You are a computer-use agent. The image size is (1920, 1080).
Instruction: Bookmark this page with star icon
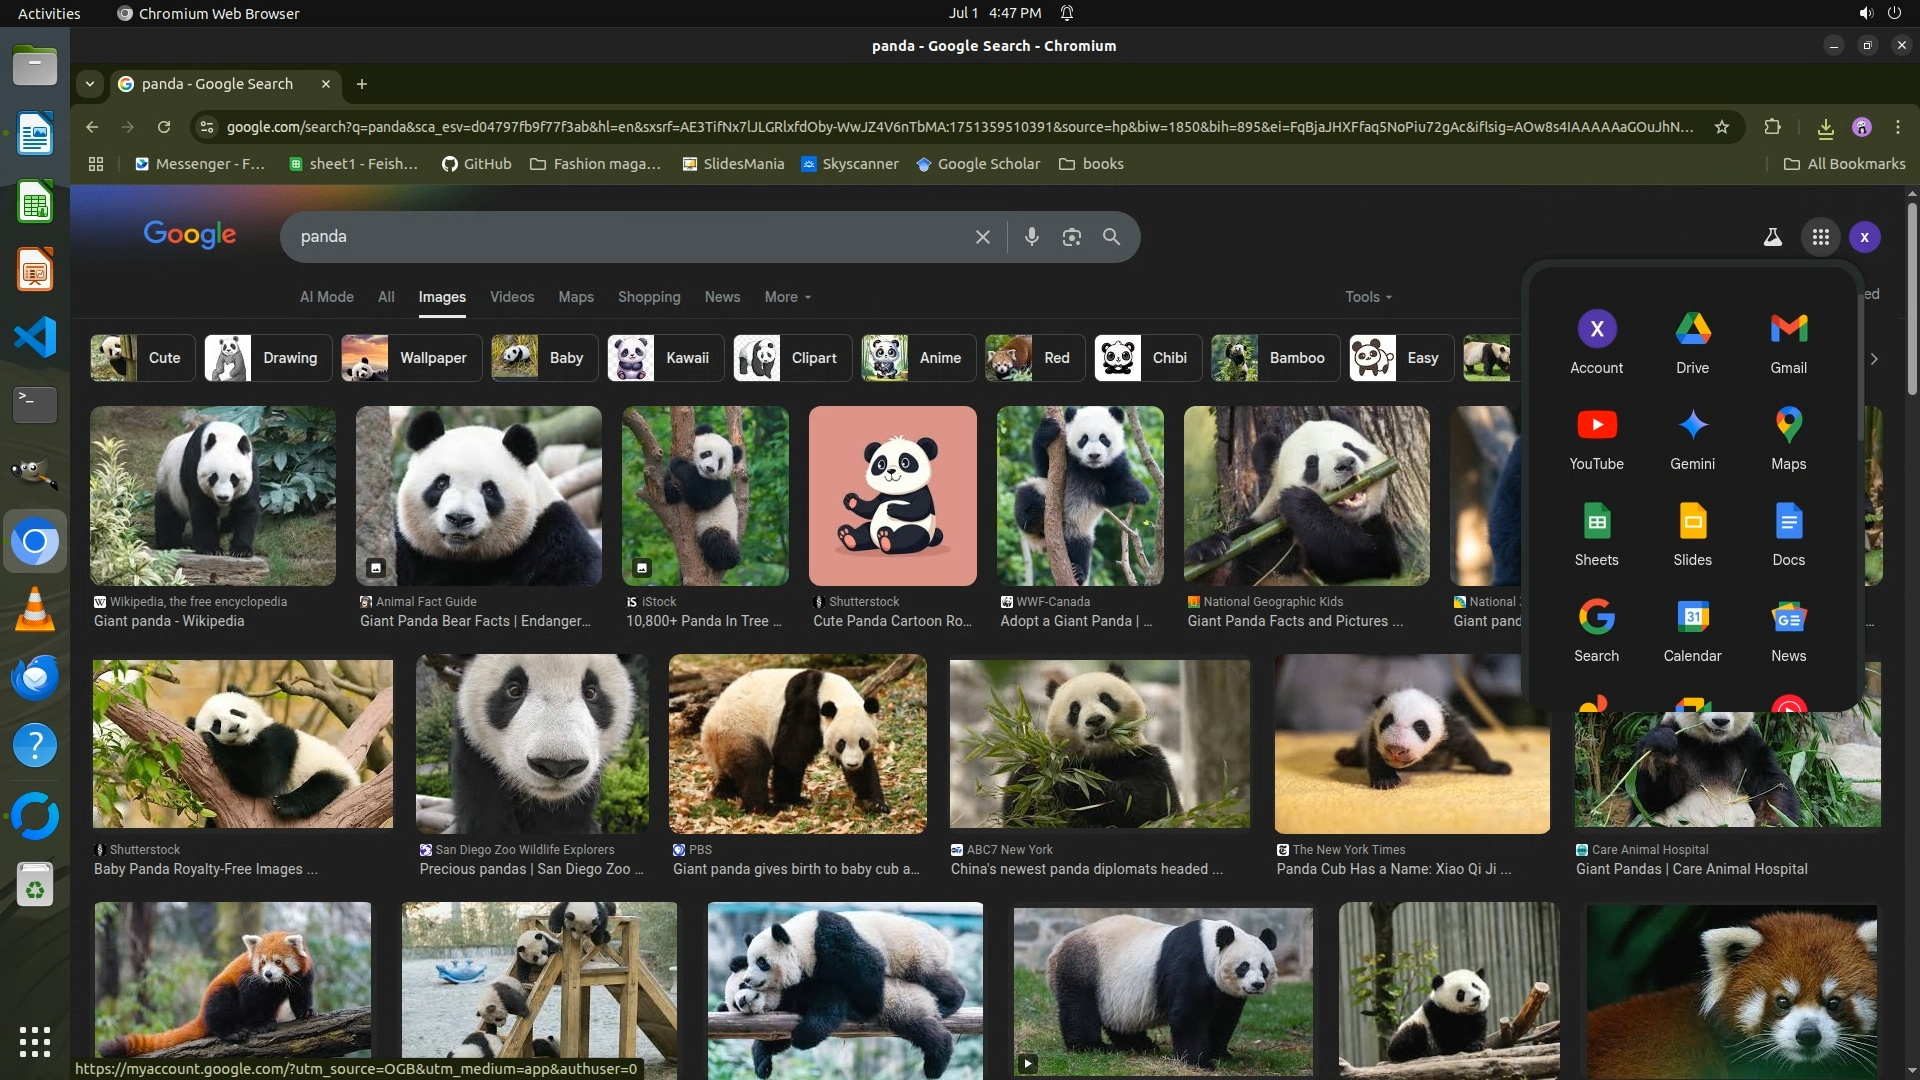click(1722, 127)
